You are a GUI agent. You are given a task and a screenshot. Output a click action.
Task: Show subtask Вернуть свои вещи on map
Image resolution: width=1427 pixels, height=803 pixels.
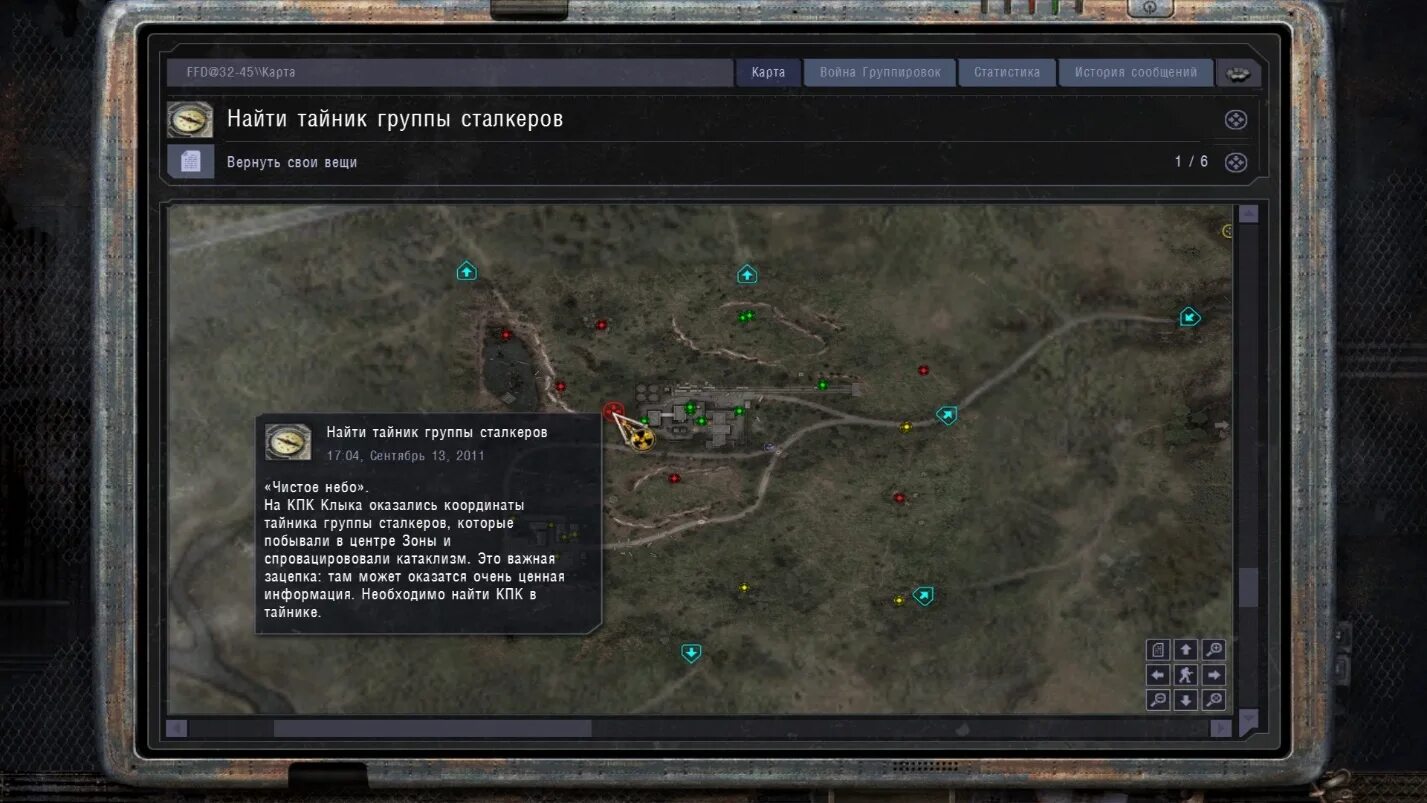pos(1236,162)
